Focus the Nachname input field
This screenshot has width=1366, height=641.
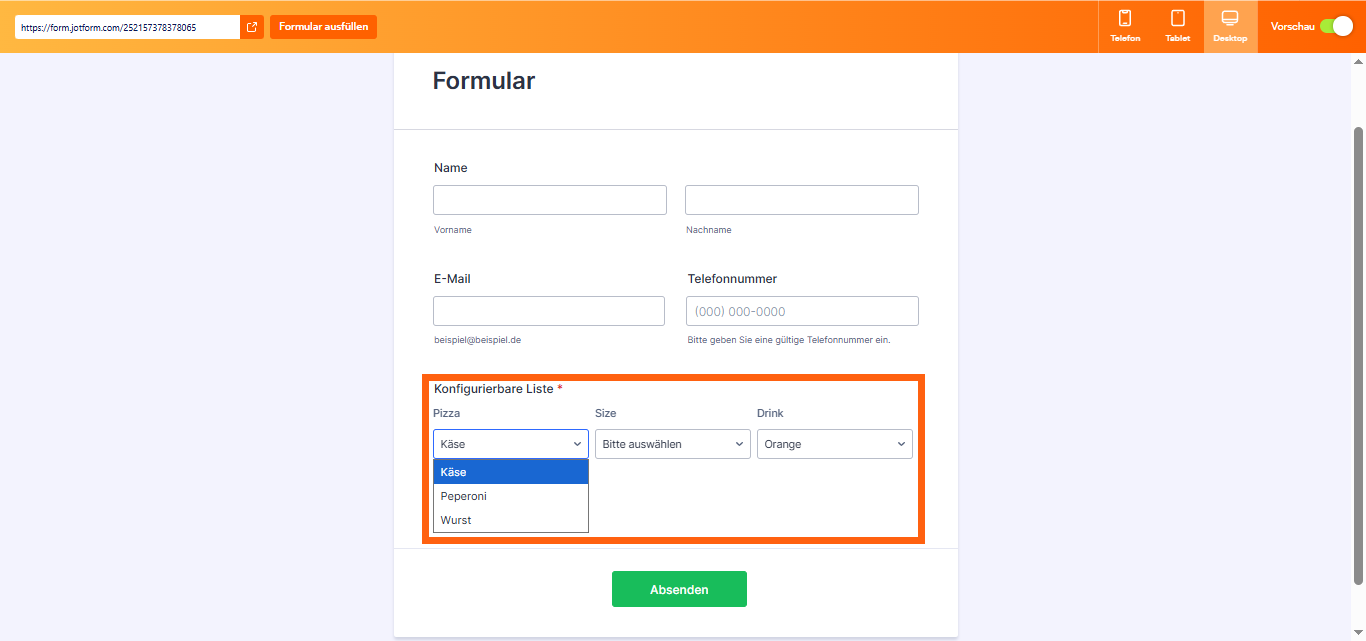(801, 200)
